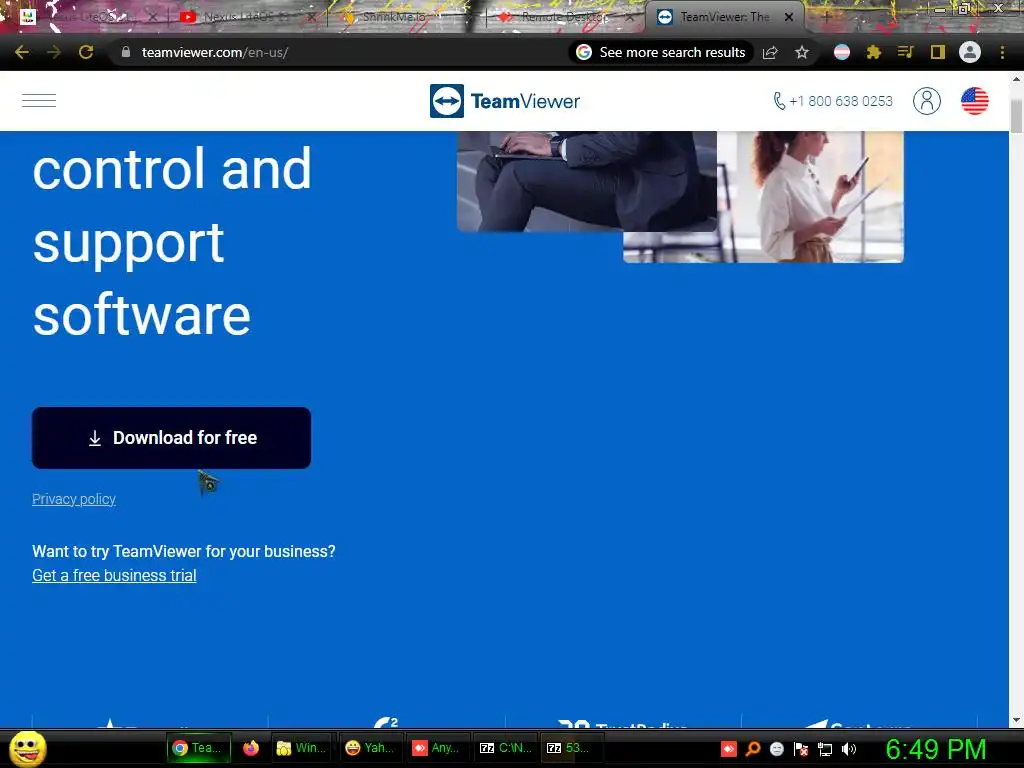Click the page vertical scrollbar thumb
The width and height of the screenshot is (1024, 768).
tap(1016, 116)
